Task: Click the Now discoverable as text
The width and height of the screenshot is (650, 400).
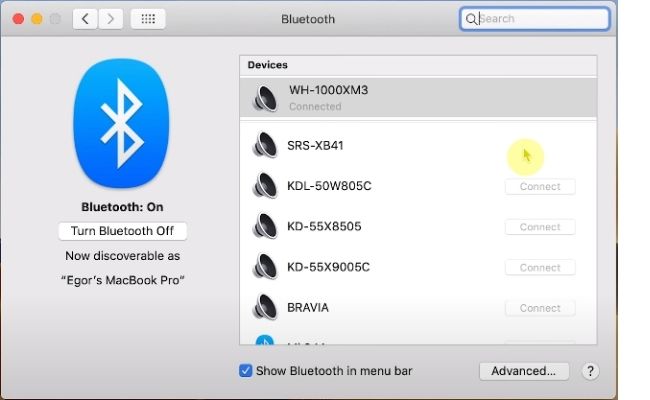Action: click(123, 256)
